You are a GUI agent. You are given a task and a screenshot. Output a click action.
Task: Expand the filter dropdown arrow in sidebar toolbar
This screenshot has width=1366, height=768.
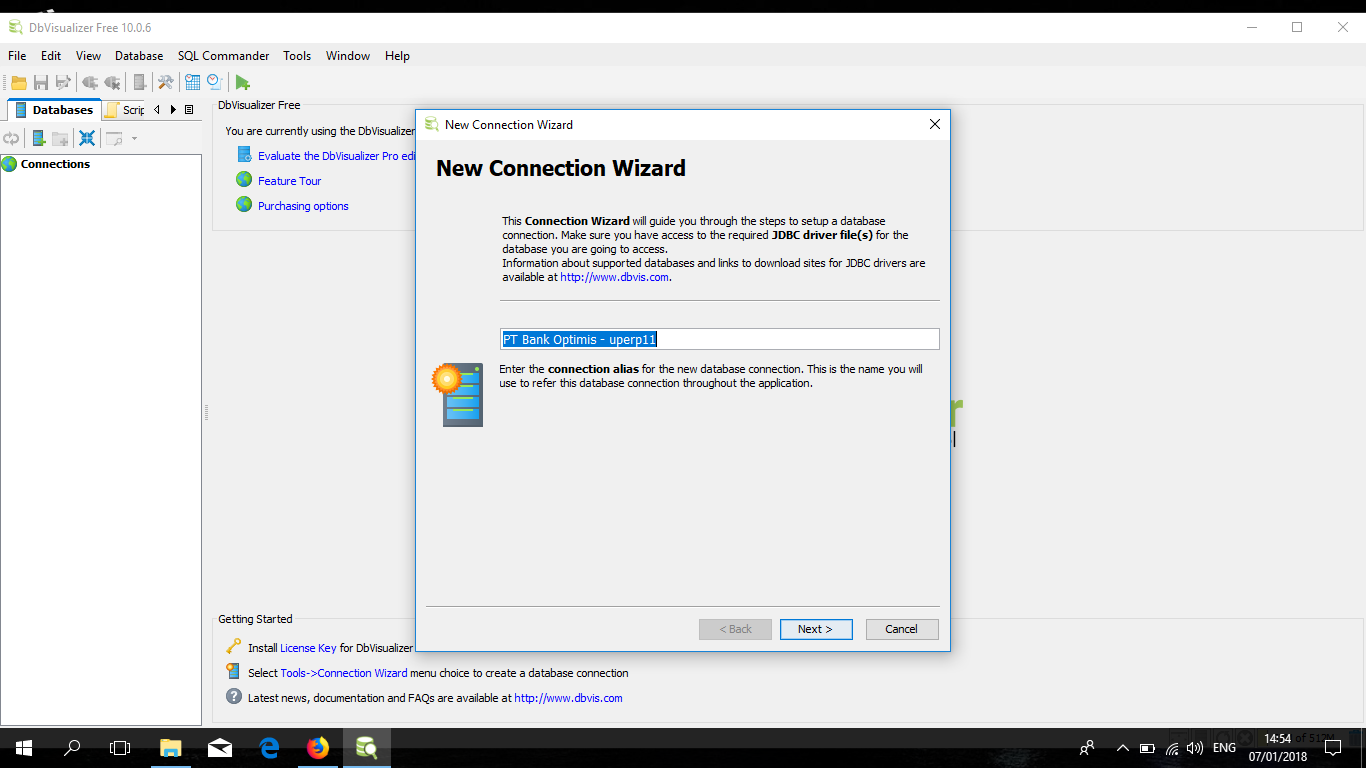pos(134,138)
